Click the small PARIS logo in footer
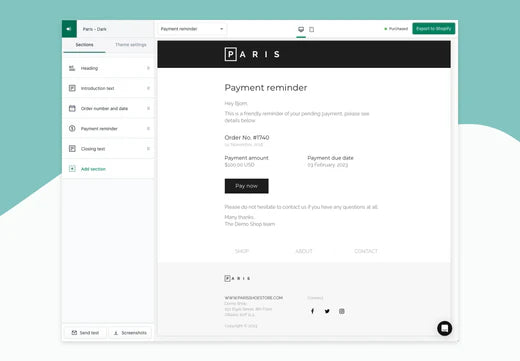This screenshot has width=520, height=361. coord(237,278)
